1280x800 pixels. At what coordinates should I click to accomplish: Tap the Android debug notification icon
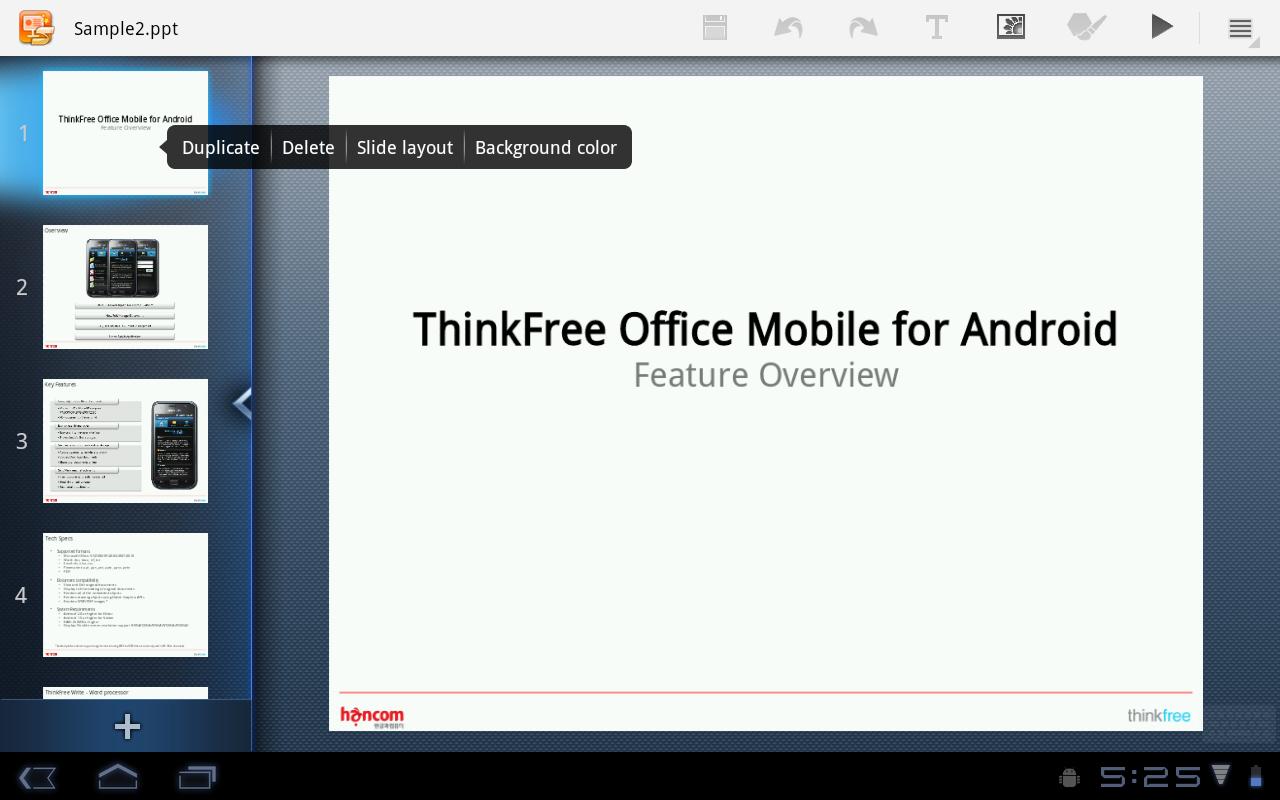tap(1069, 777)
